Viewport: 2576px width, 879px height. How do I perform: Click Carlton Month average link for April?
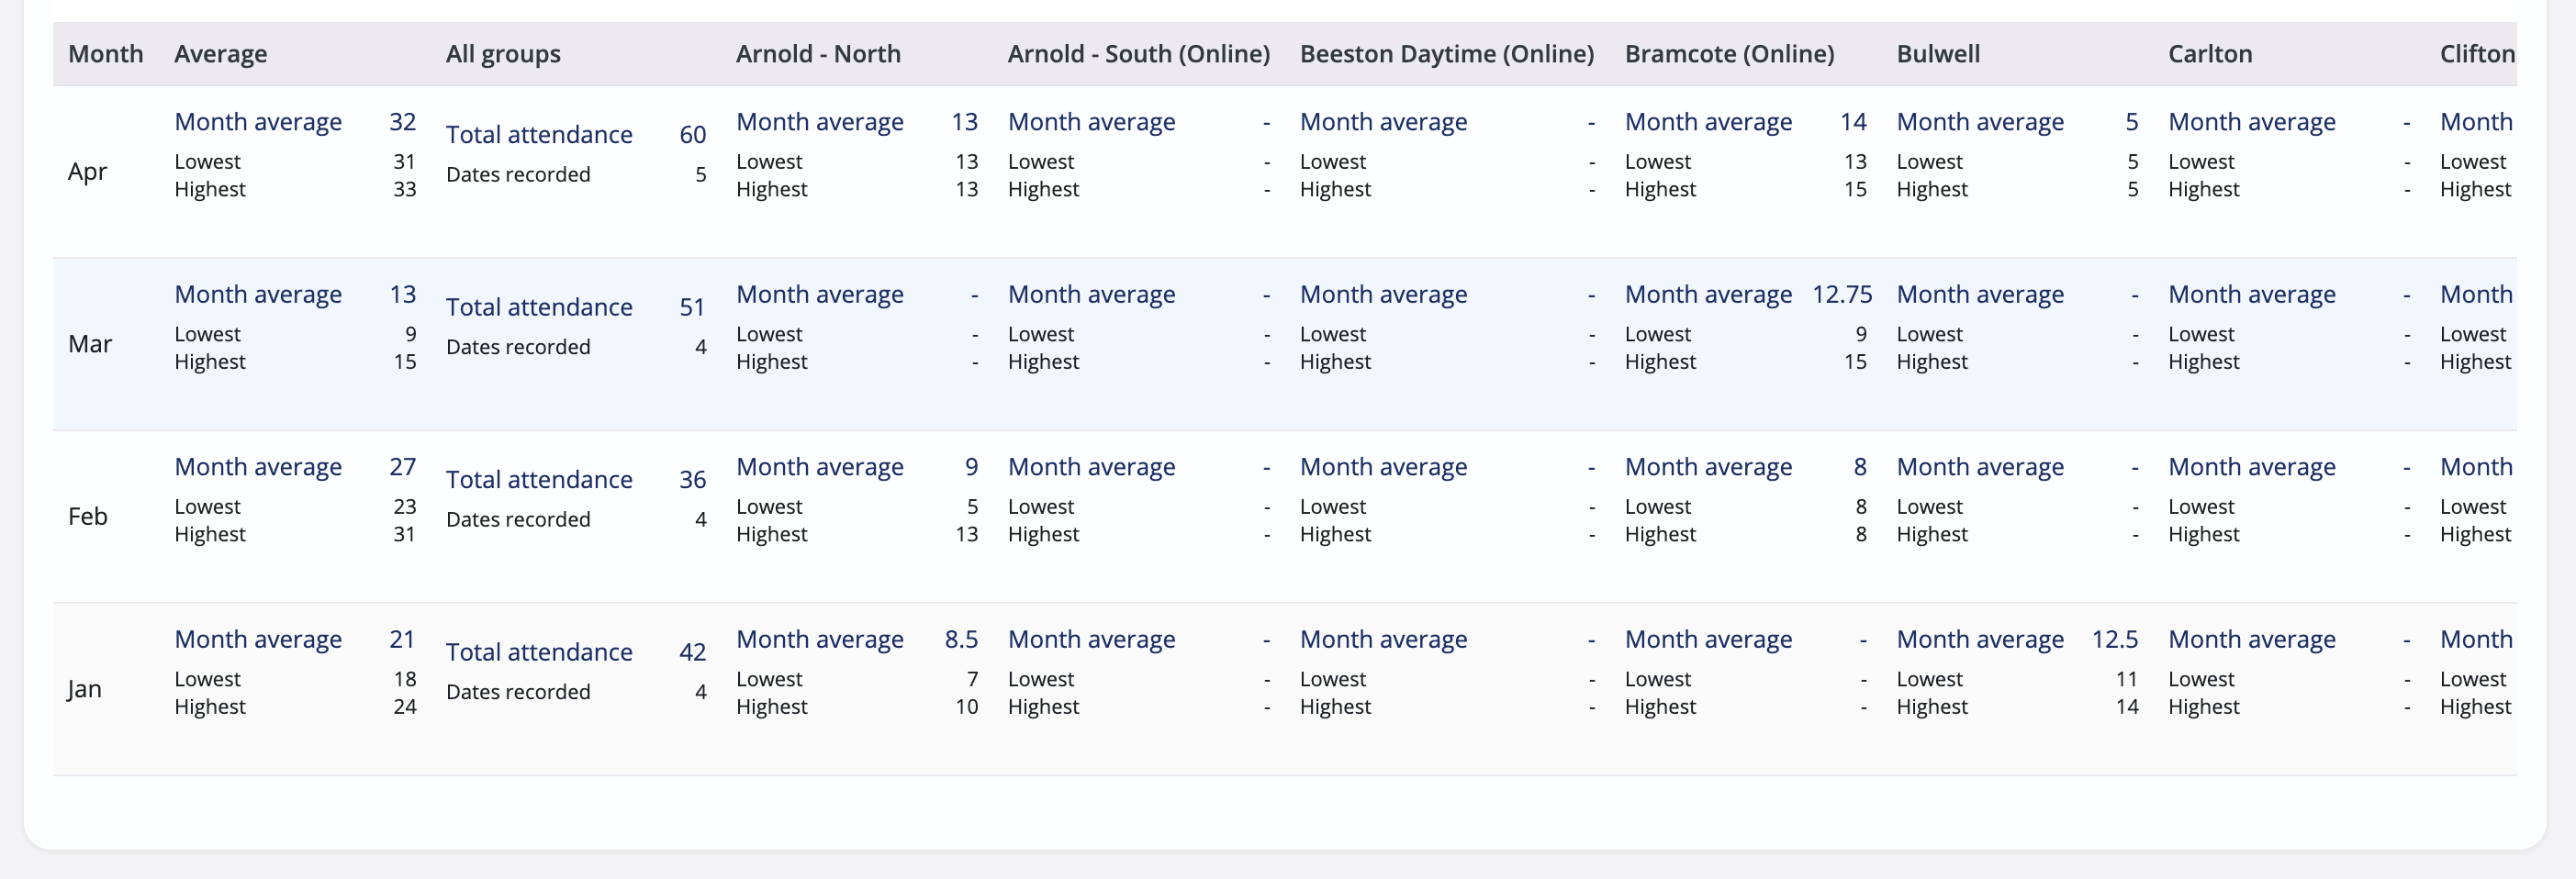click(x=2252, y=122)
